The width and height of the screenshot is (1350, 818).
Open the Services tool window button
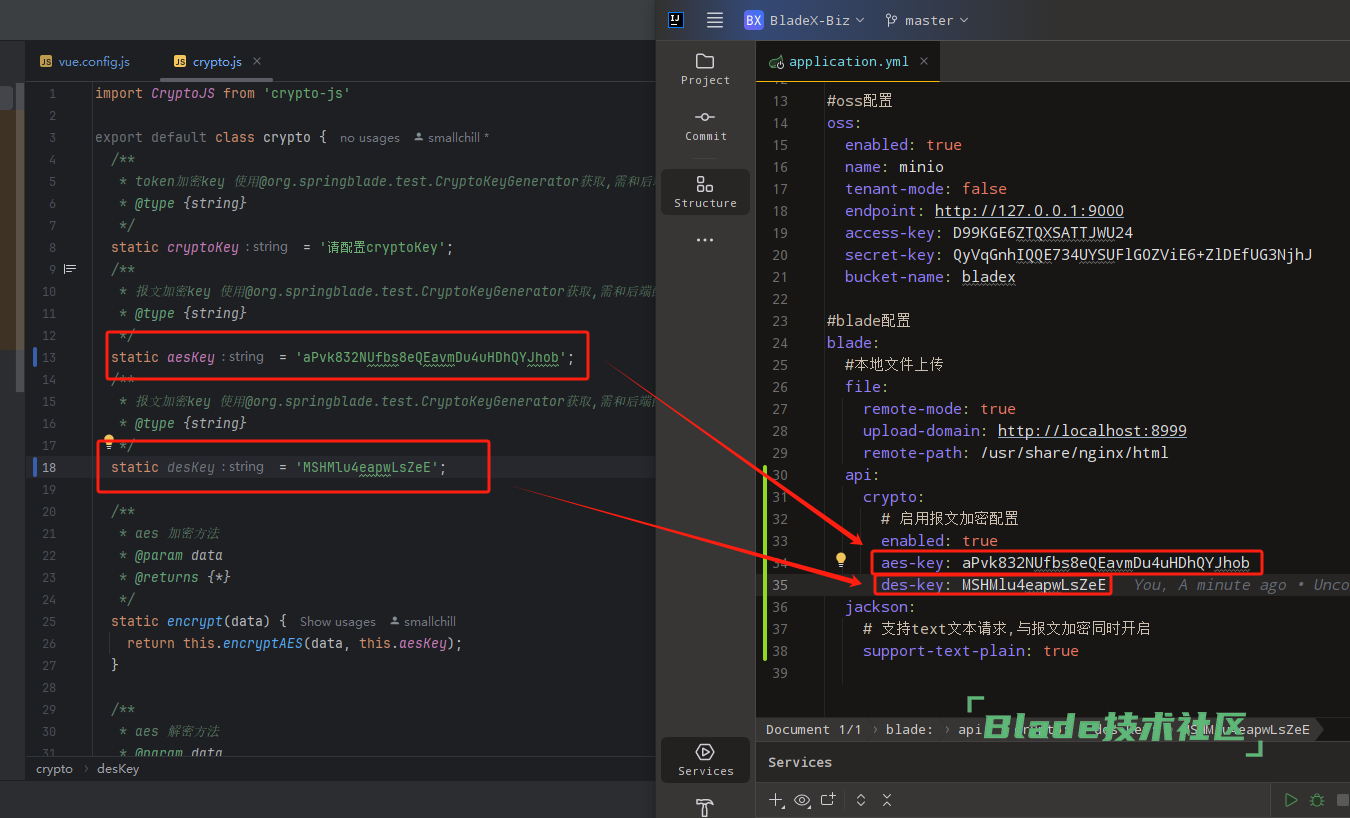[705, 760]
